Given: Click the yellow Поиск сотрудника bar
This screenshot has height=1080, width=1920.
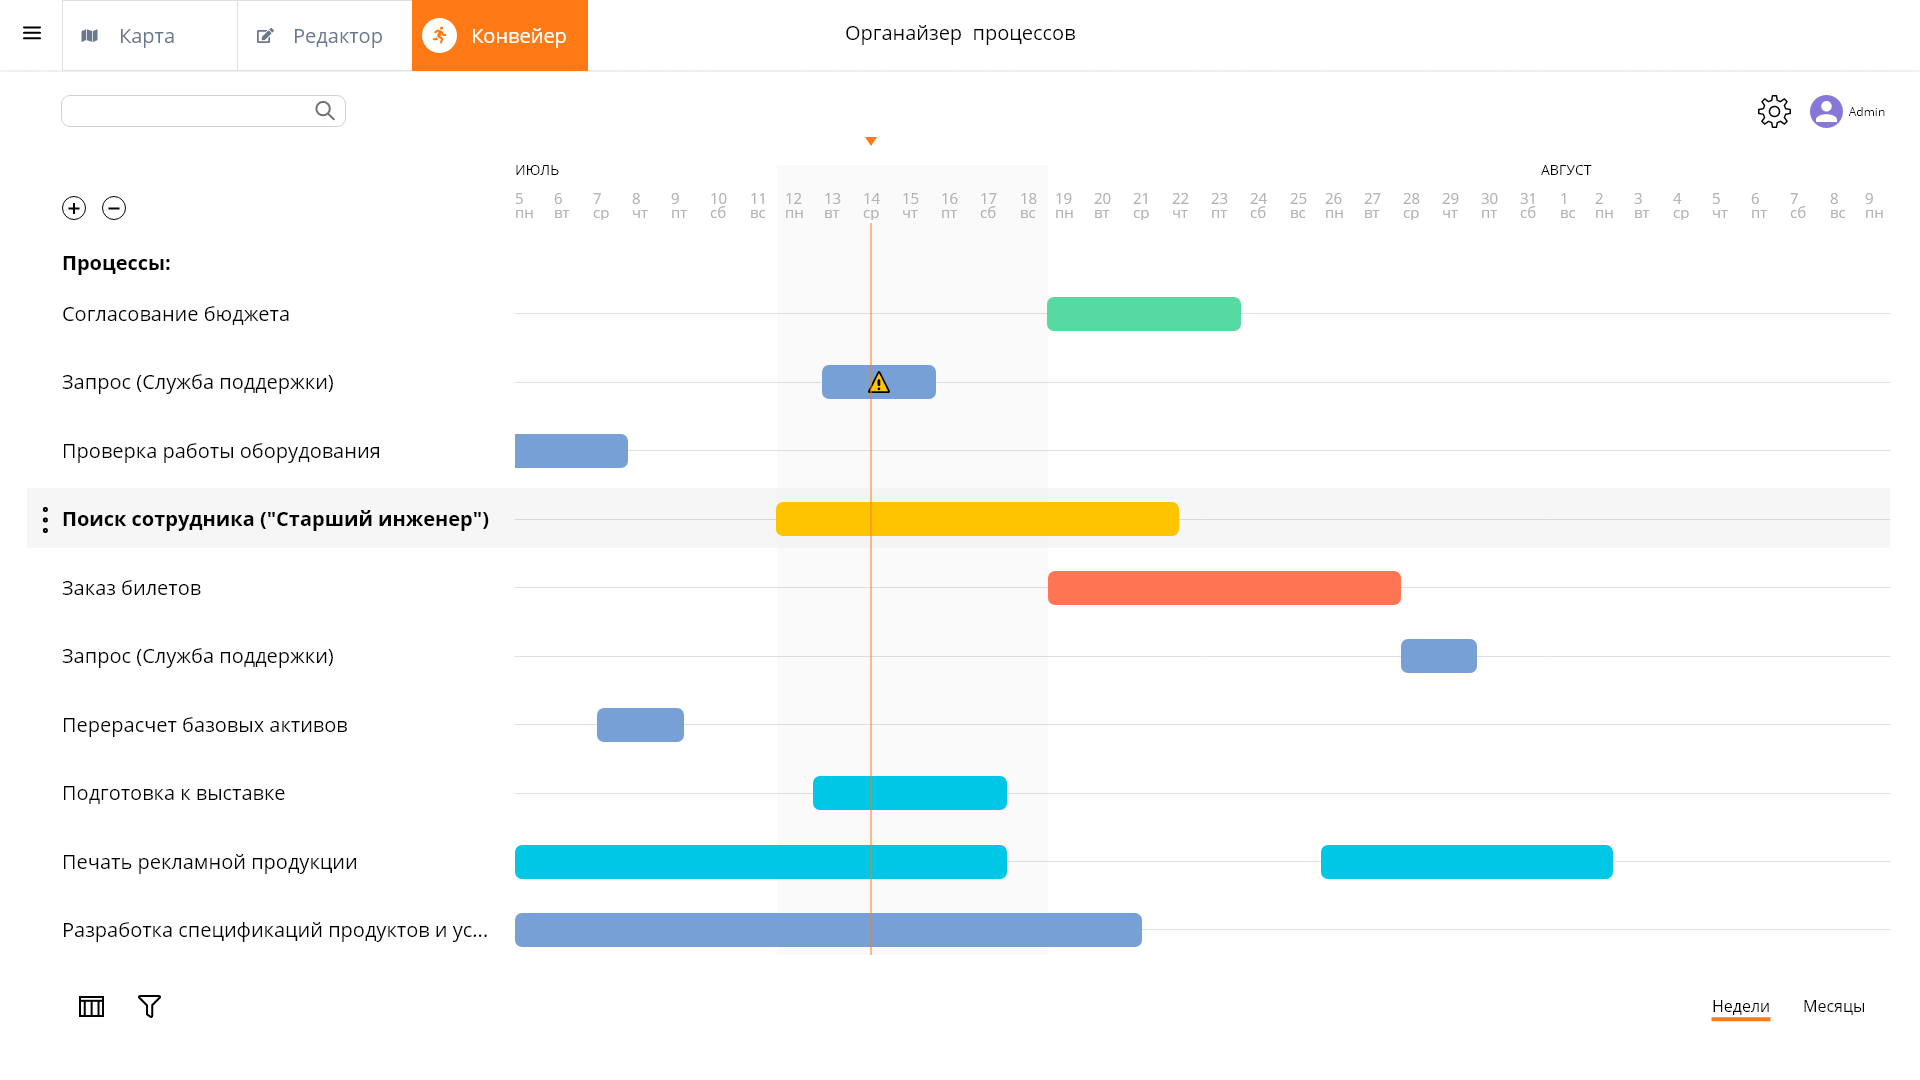Looking at the screenshot, I should [977, 519].
